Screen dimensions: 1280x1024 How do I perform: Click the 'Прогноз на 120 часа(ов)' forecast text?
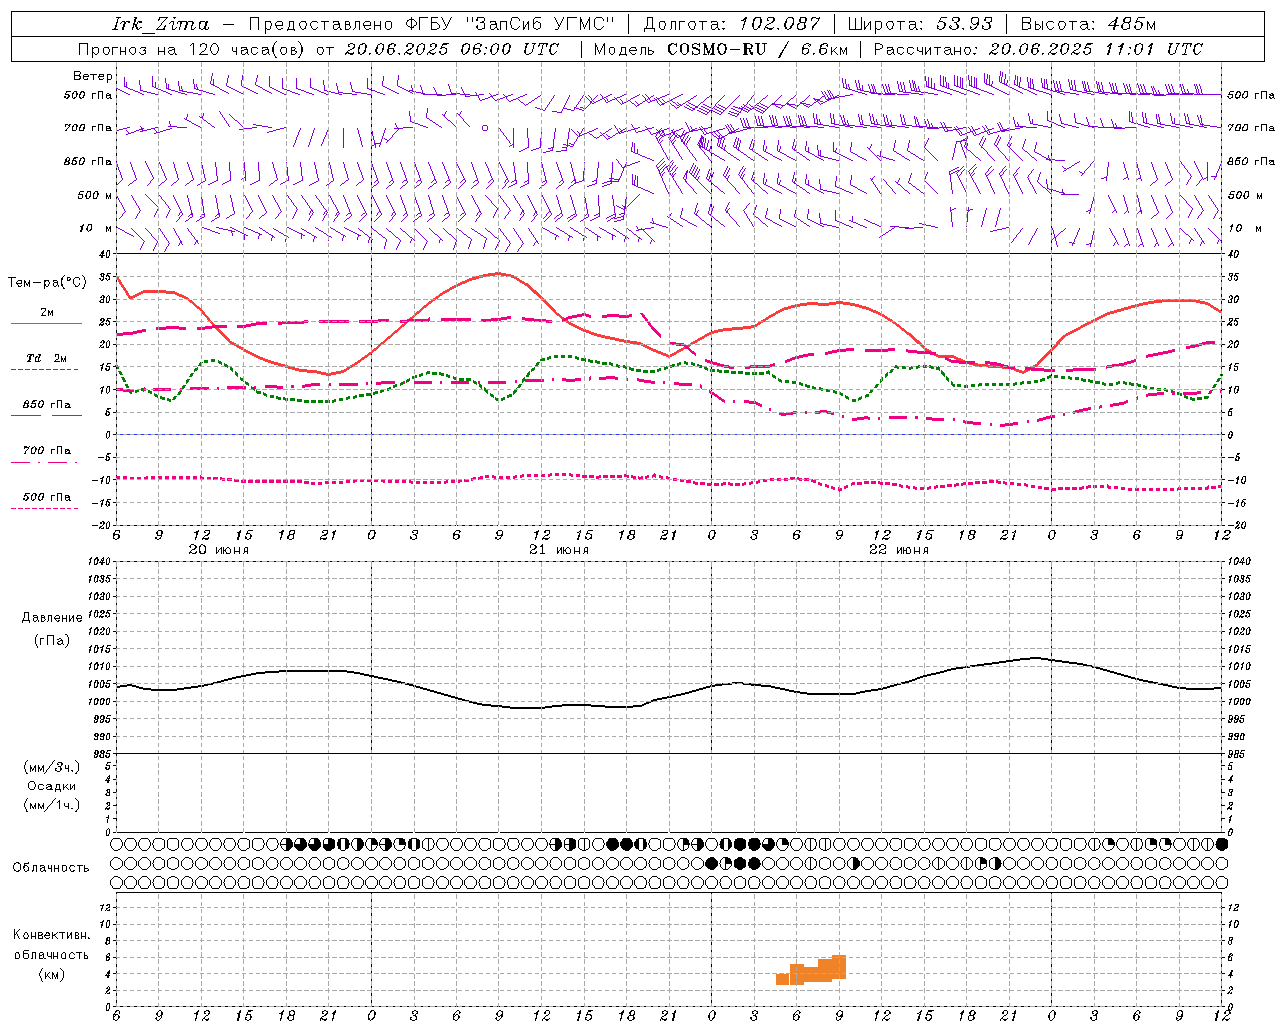point(194,49)
